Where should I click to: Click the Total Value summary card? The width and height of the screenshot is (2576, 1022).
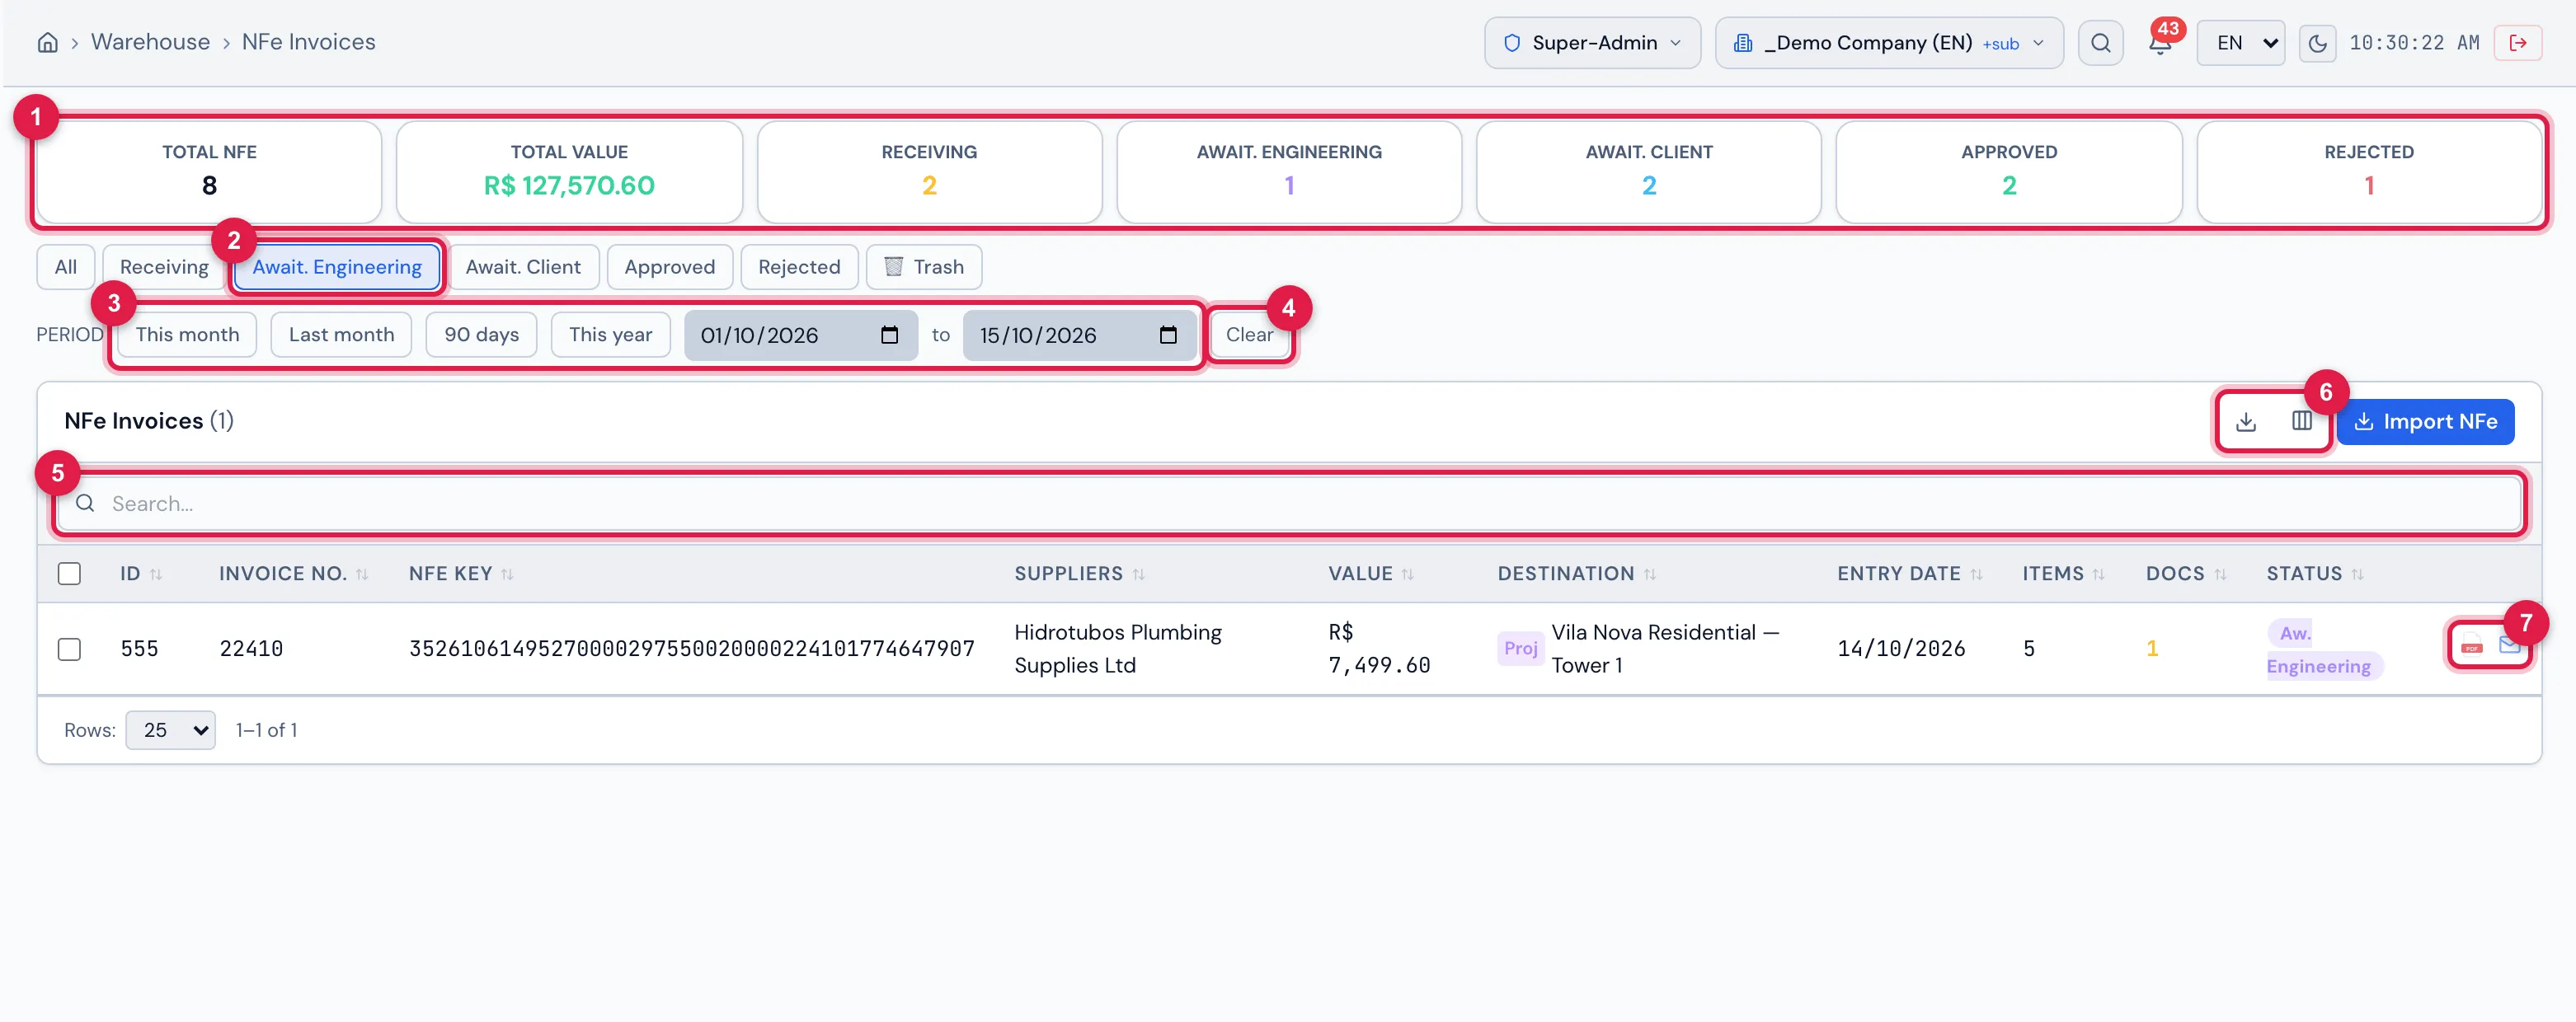(569, 171)
